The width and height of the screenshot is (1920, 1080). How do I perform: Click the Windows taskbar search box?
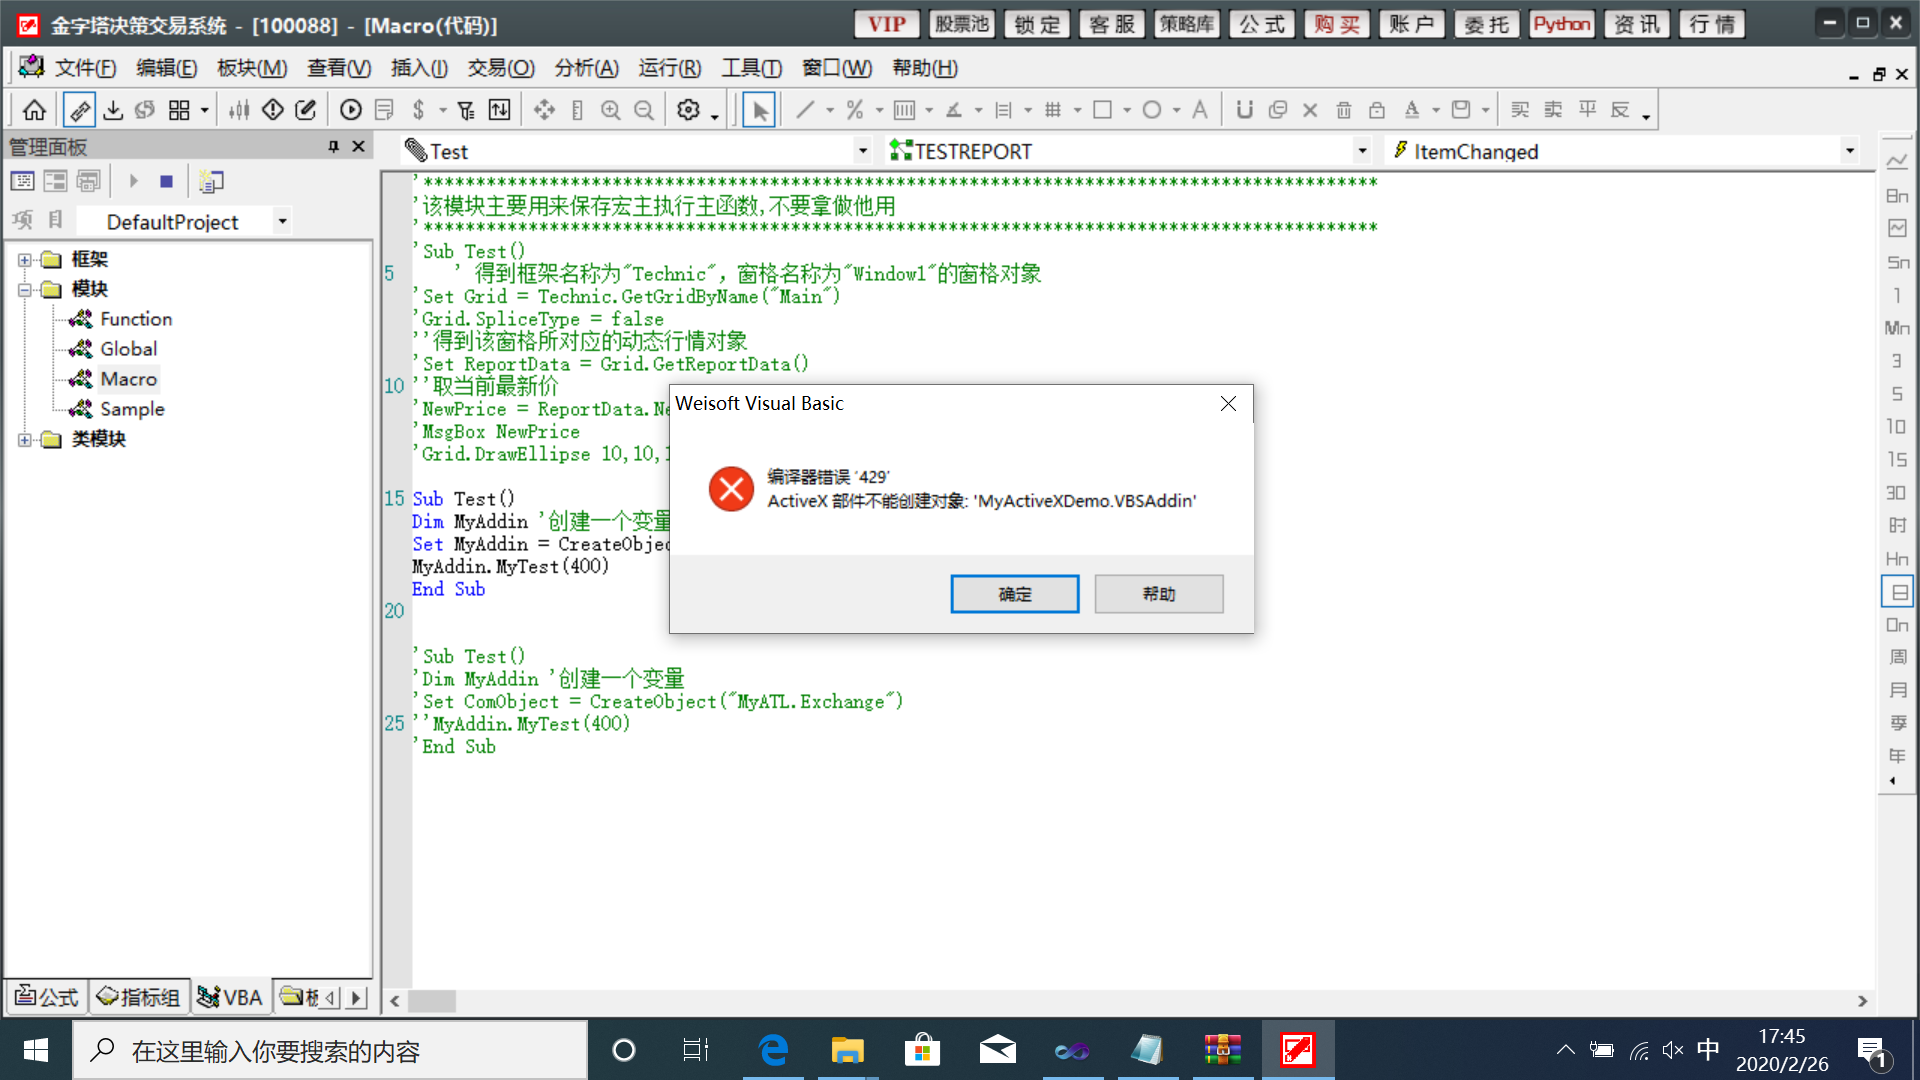[x=330, y=1050]
